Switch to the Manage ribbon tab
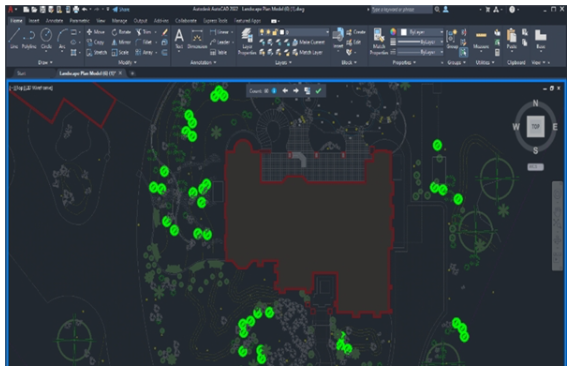 click(119, 21)
